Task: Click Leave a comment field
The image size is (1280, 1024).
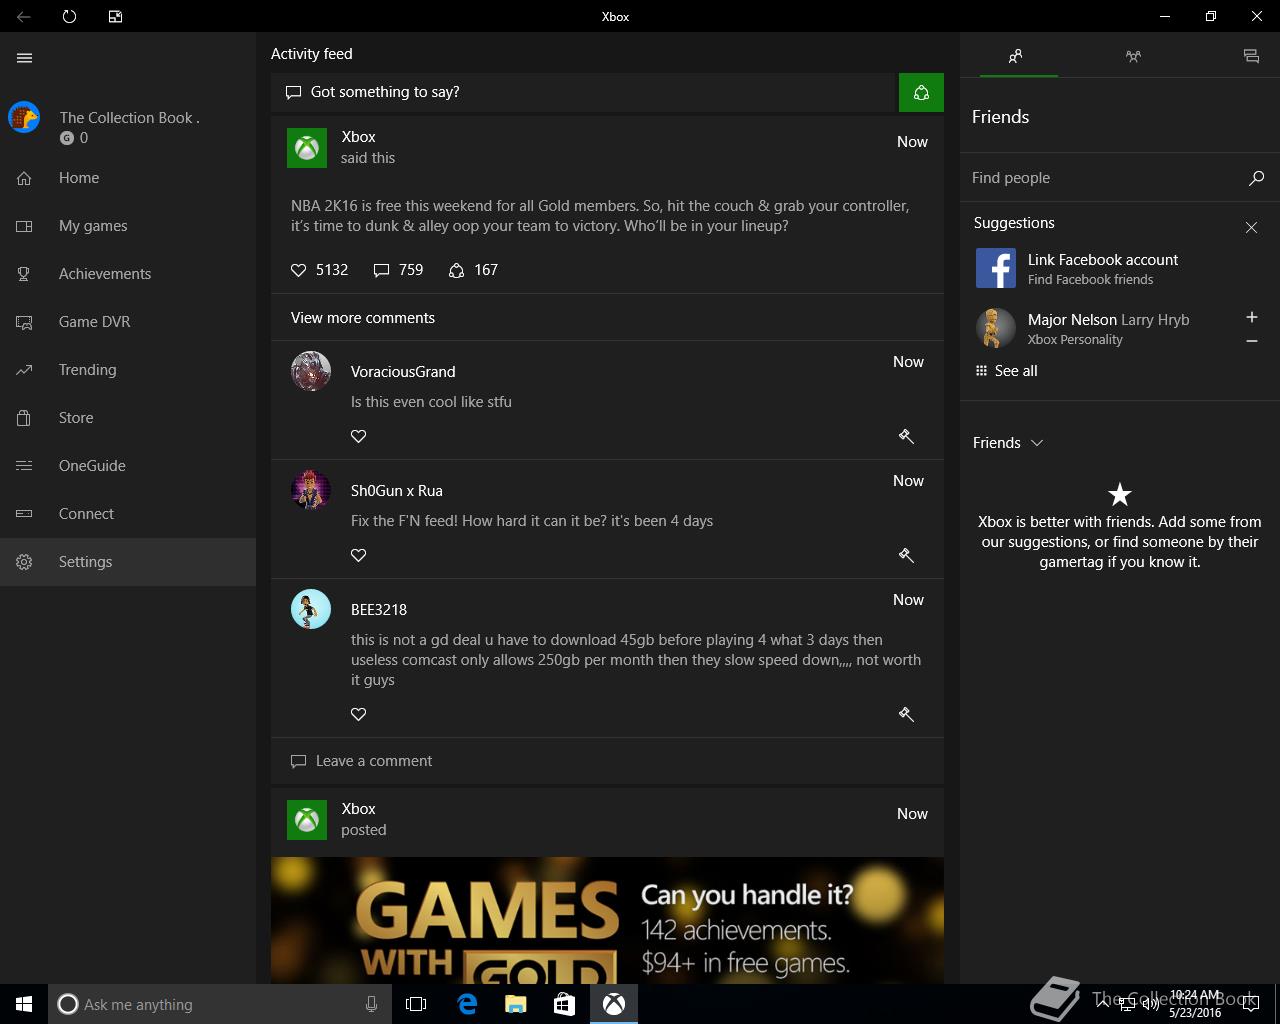Action: pyautogui.click(x=607, y=761)
